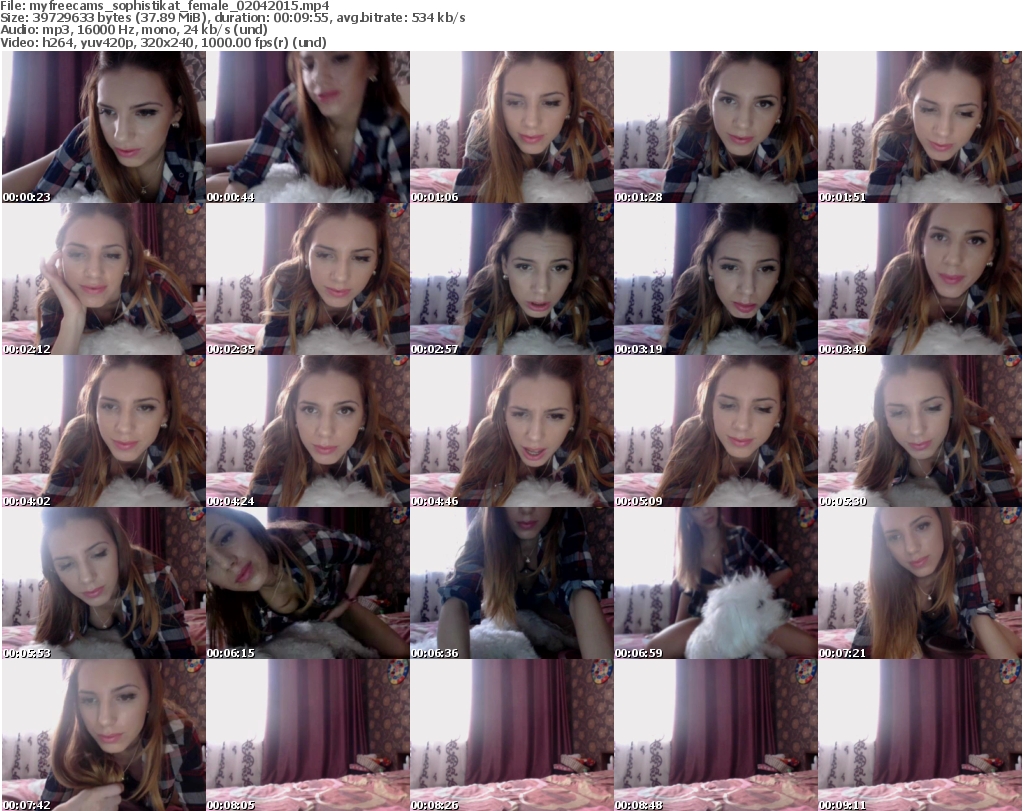Select the last thumbnail at 00:09:11

920,735
